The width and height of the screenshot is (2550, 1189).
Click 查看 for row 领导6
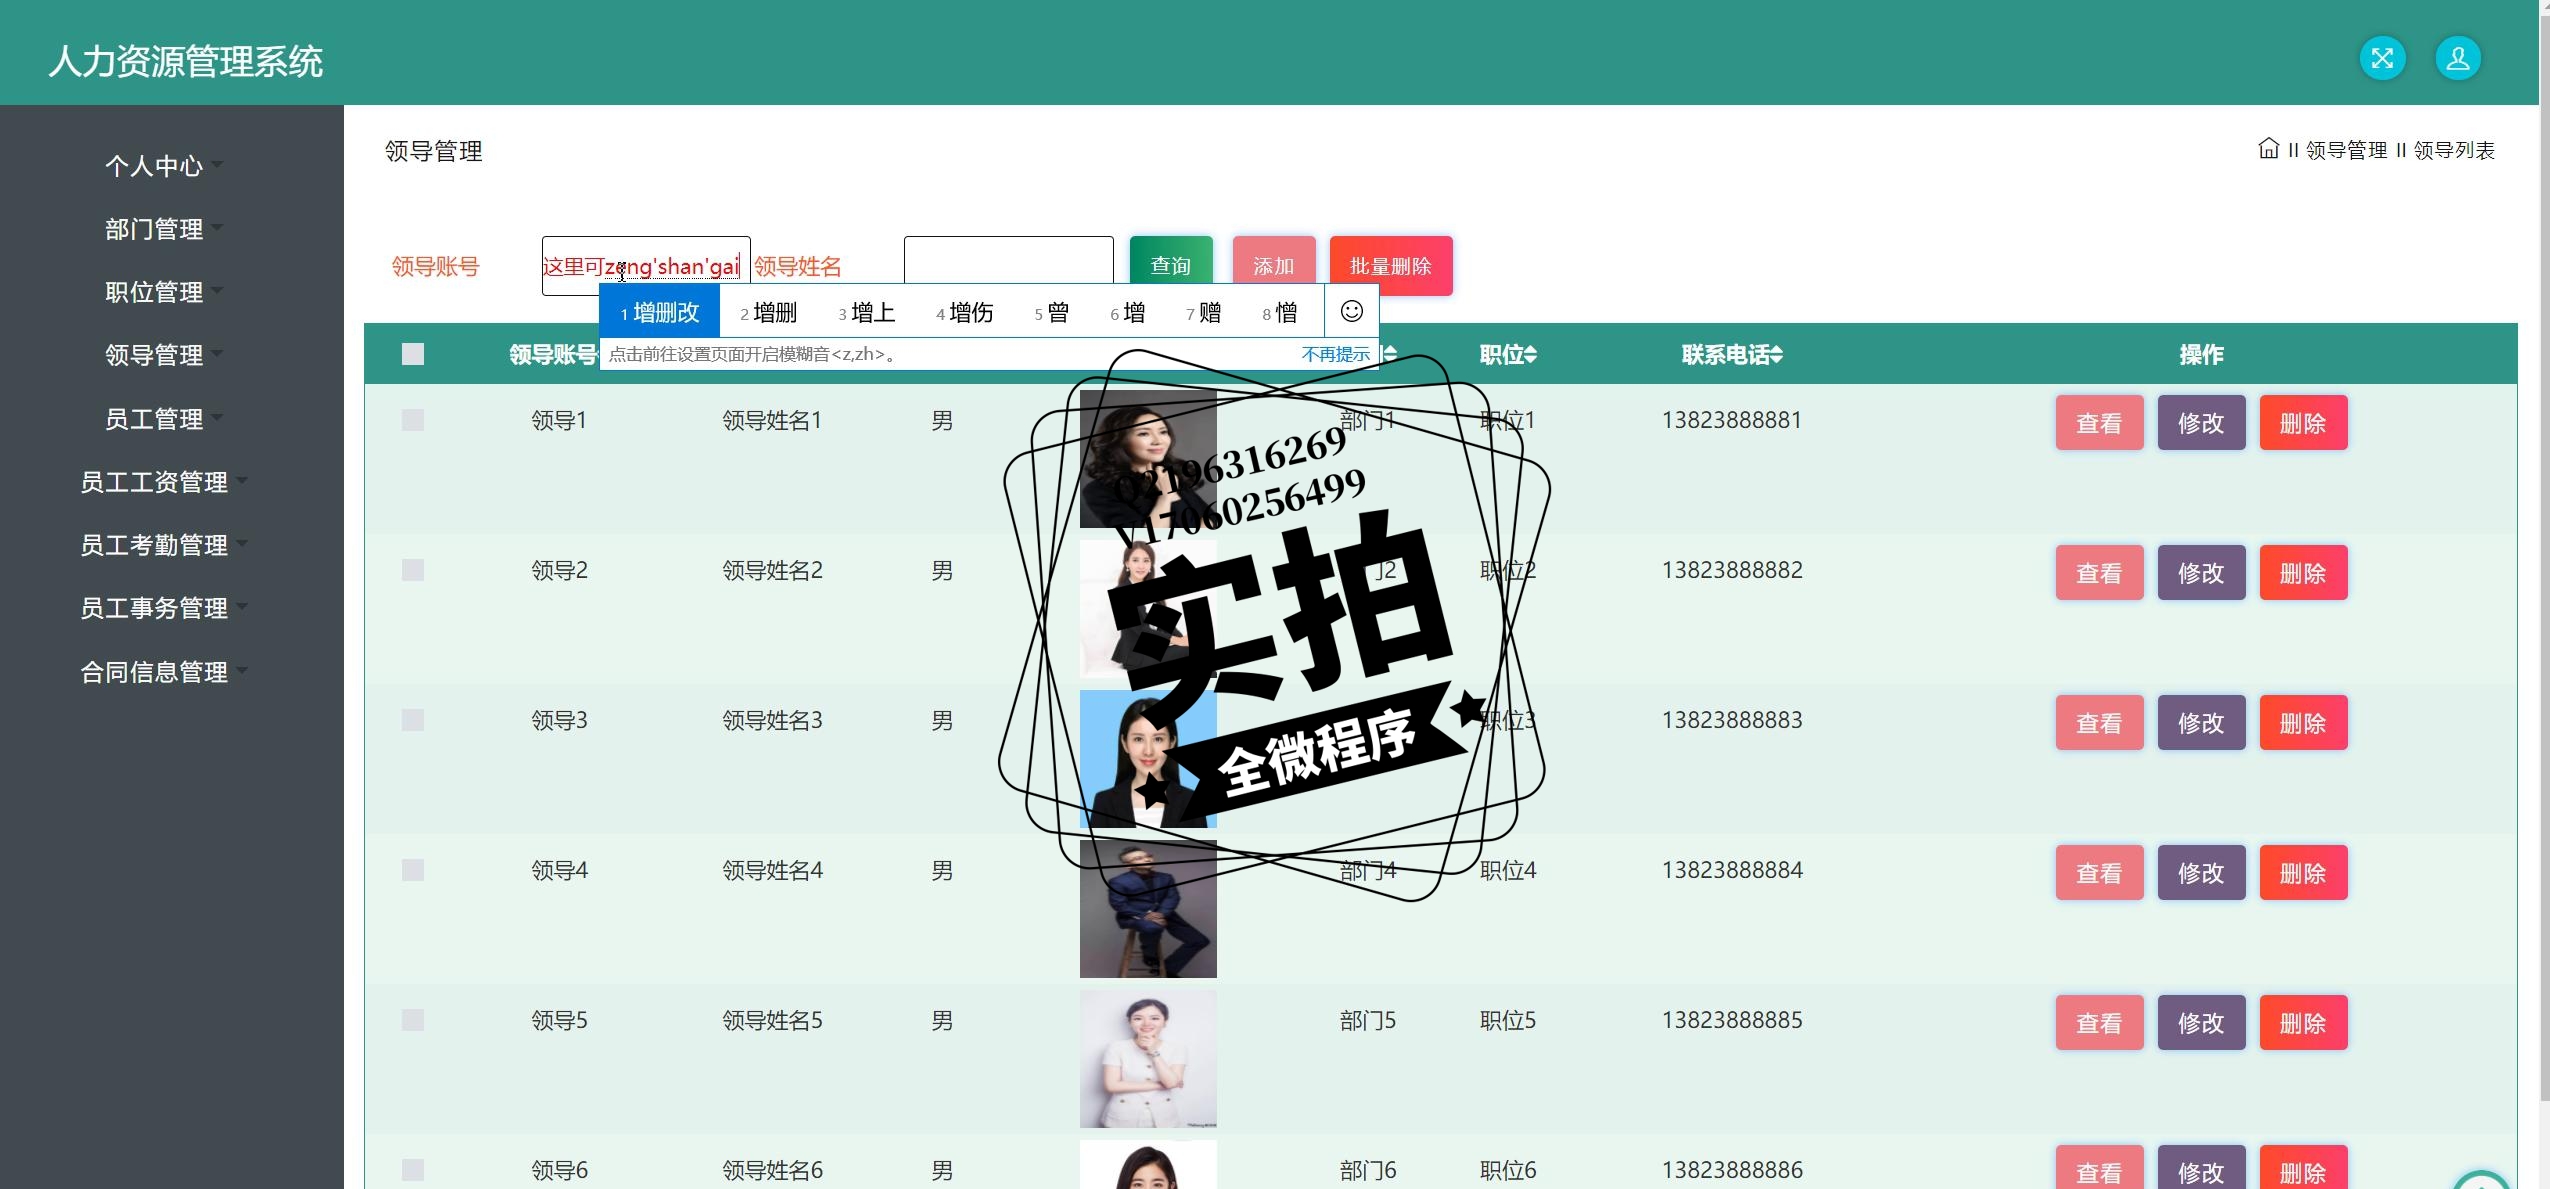pos(2099,1168)
